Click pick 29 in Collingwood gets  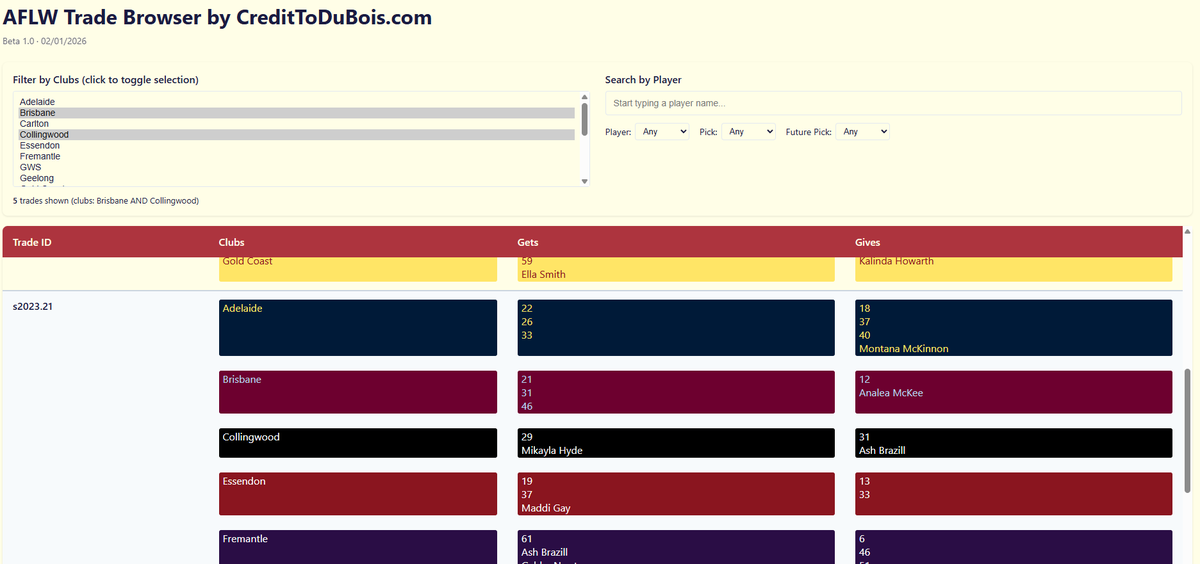coord(527,437)
